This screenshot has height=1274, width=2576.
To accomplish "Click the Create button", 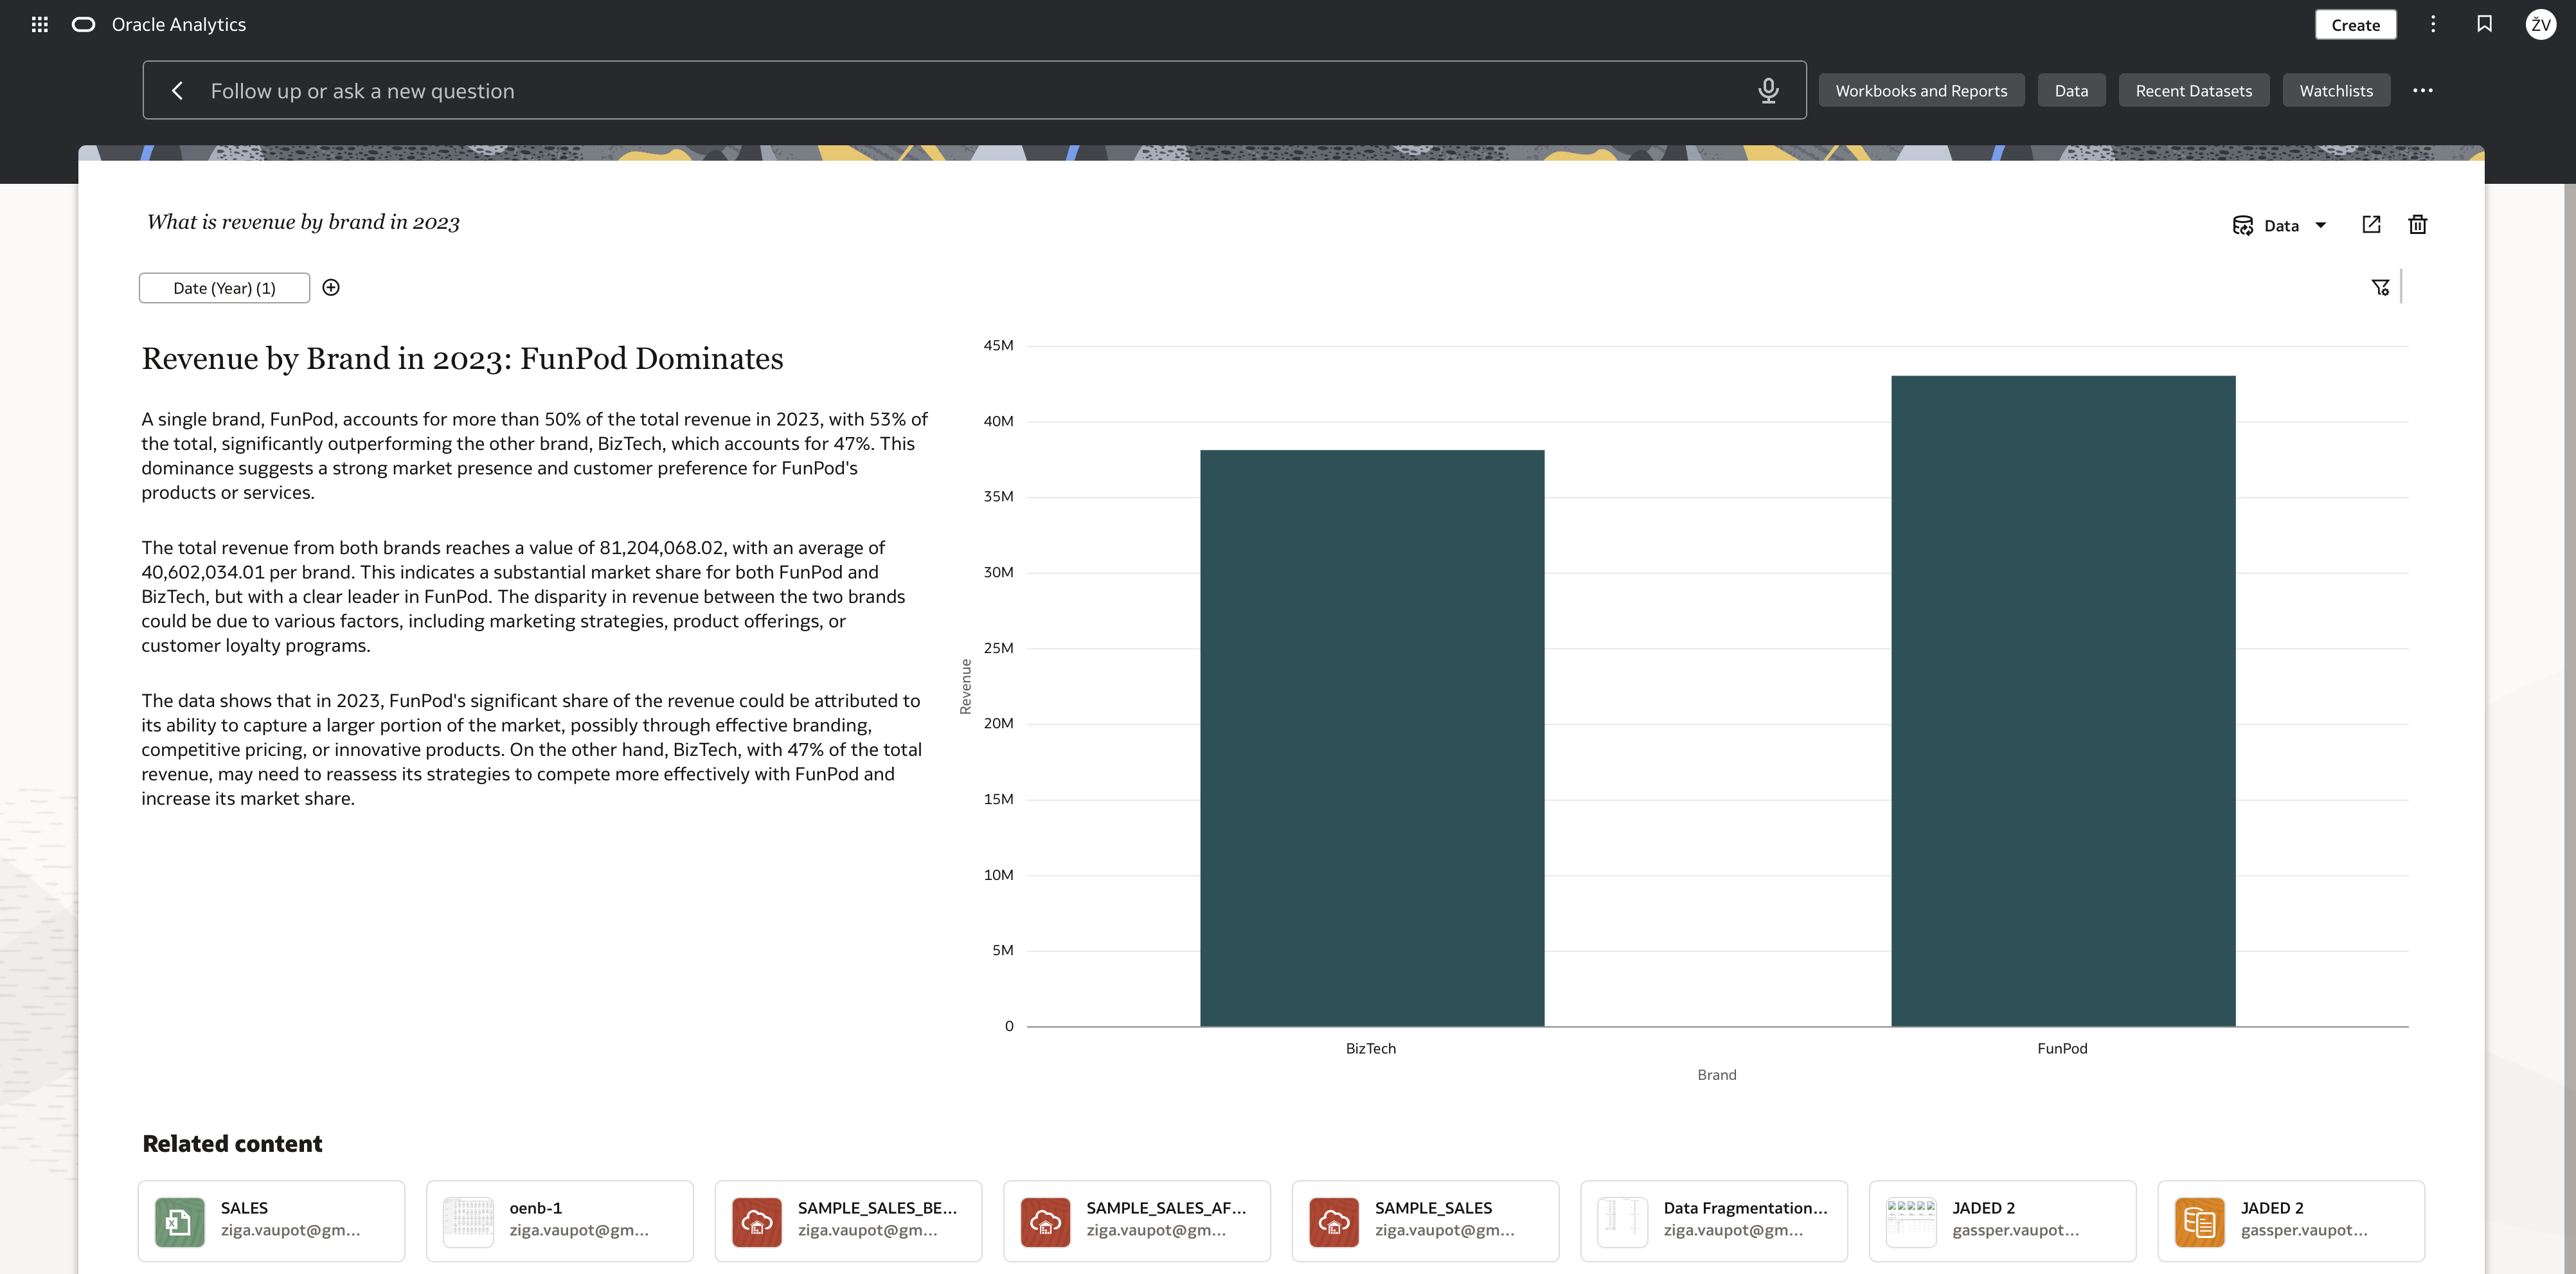I will 2355,25.
